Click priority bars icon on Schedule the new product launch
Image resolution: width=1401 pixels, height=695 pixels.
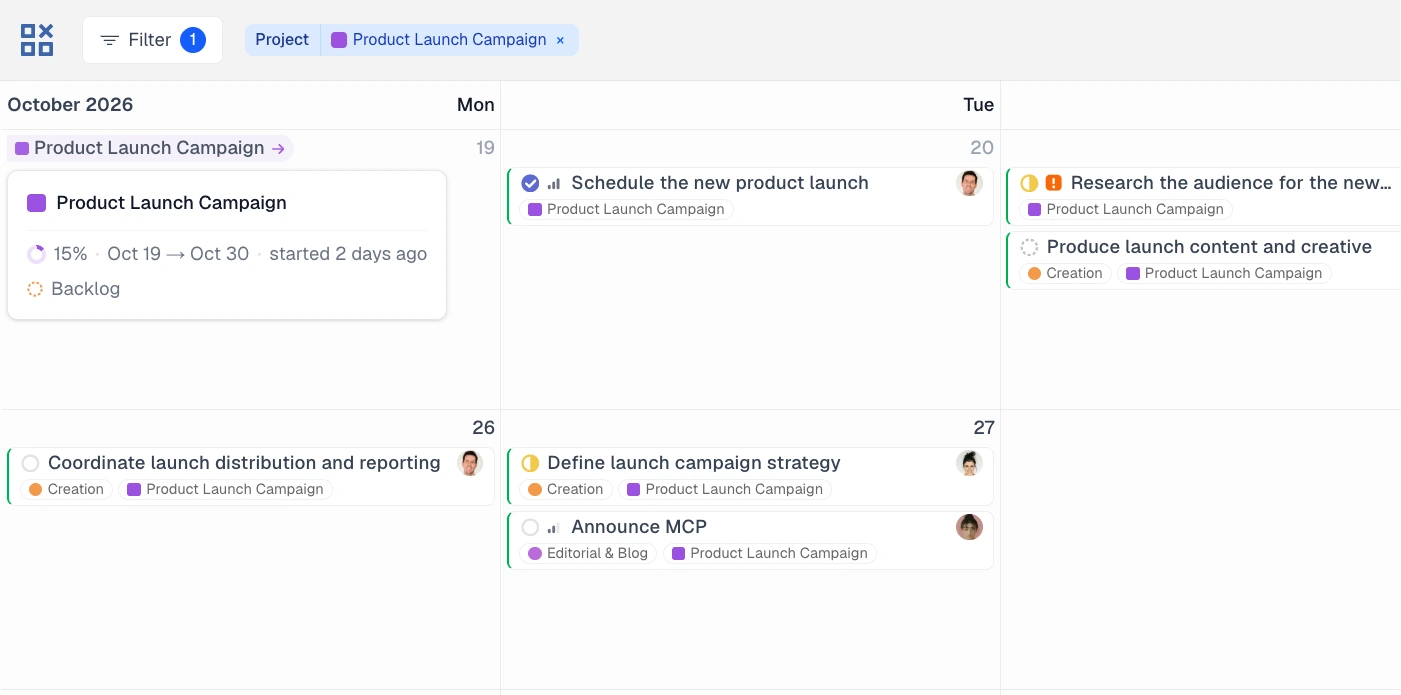point(554,184)
